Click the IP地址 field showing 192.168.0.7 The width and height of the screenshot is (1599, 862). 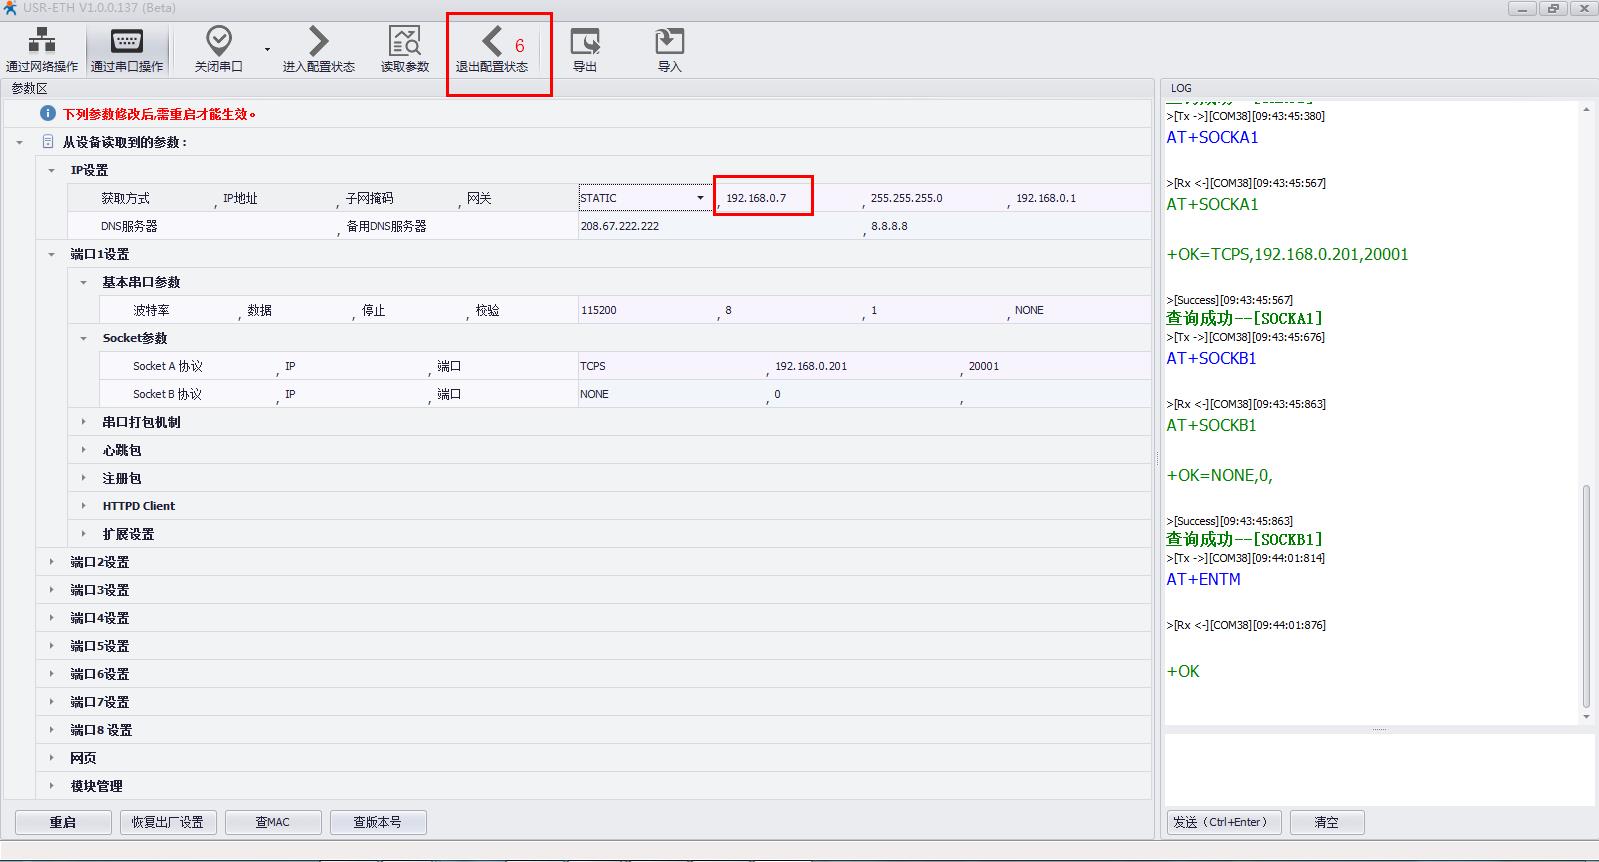click(762, 198)
